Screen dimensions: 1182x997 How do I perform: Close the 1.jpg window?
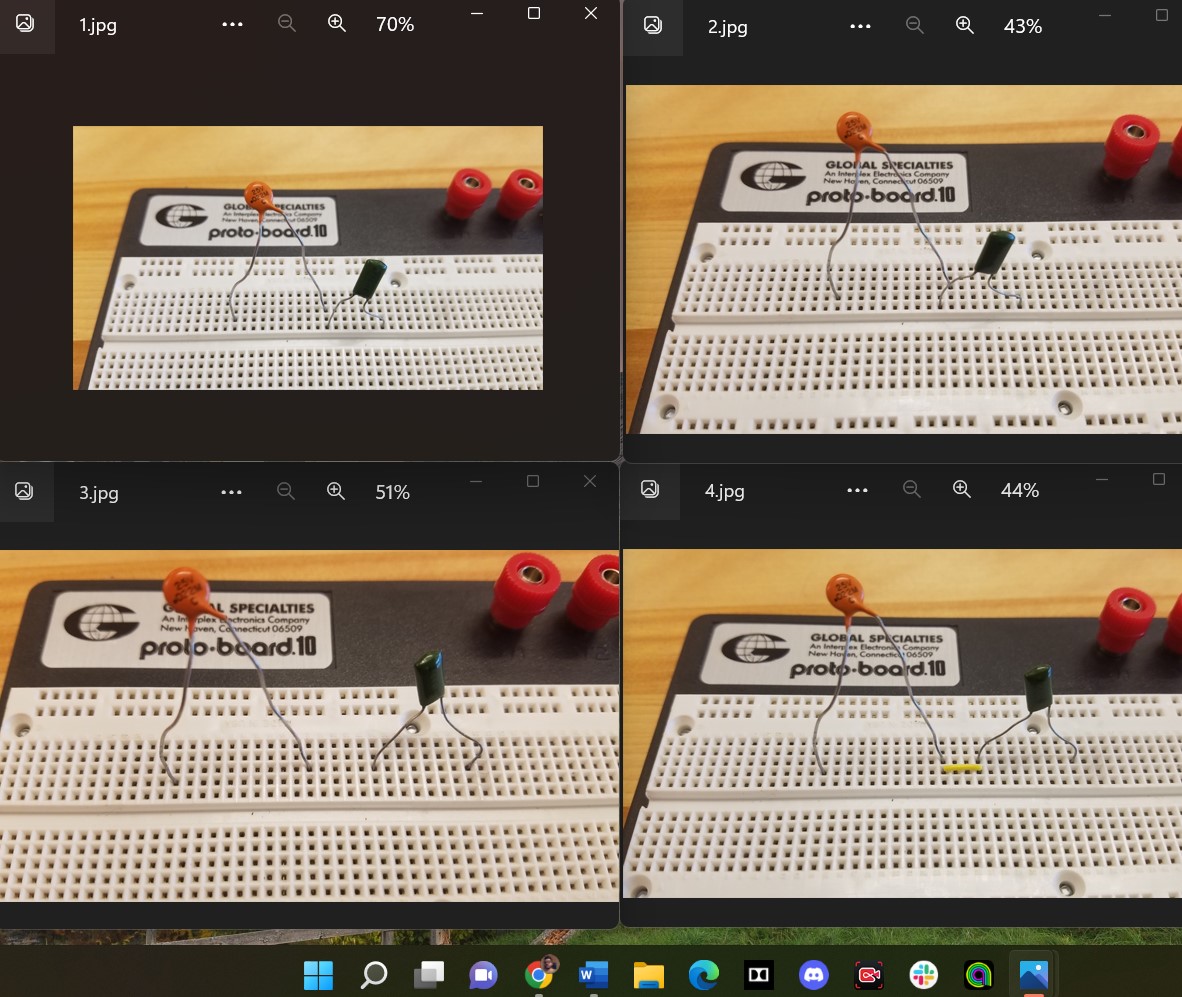pos(591,13)
